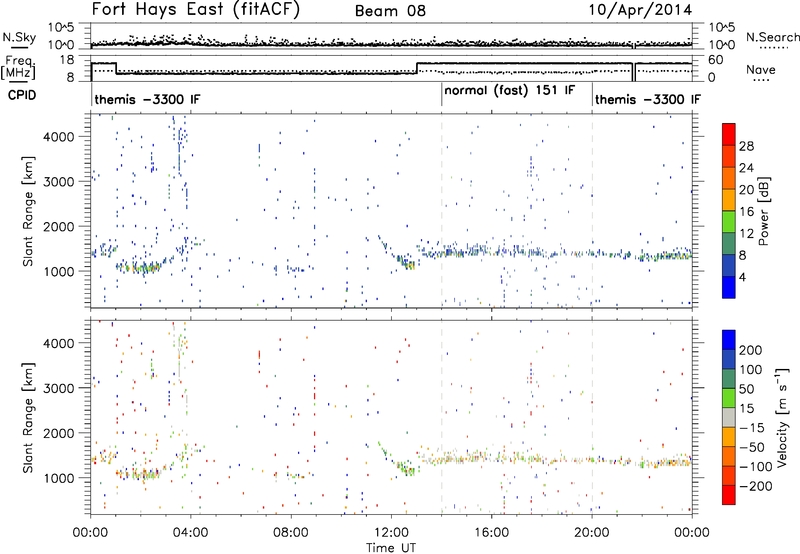800x554 pixels.
Task: Click the 'Fort Hays East (fitACF)' title
Action: pos(196,10)
